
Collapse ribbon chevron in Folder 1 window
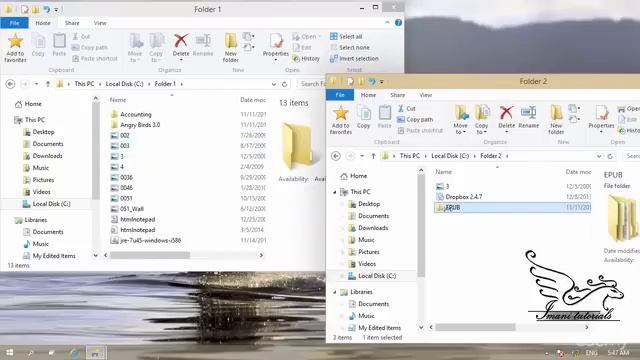(387, 23)
